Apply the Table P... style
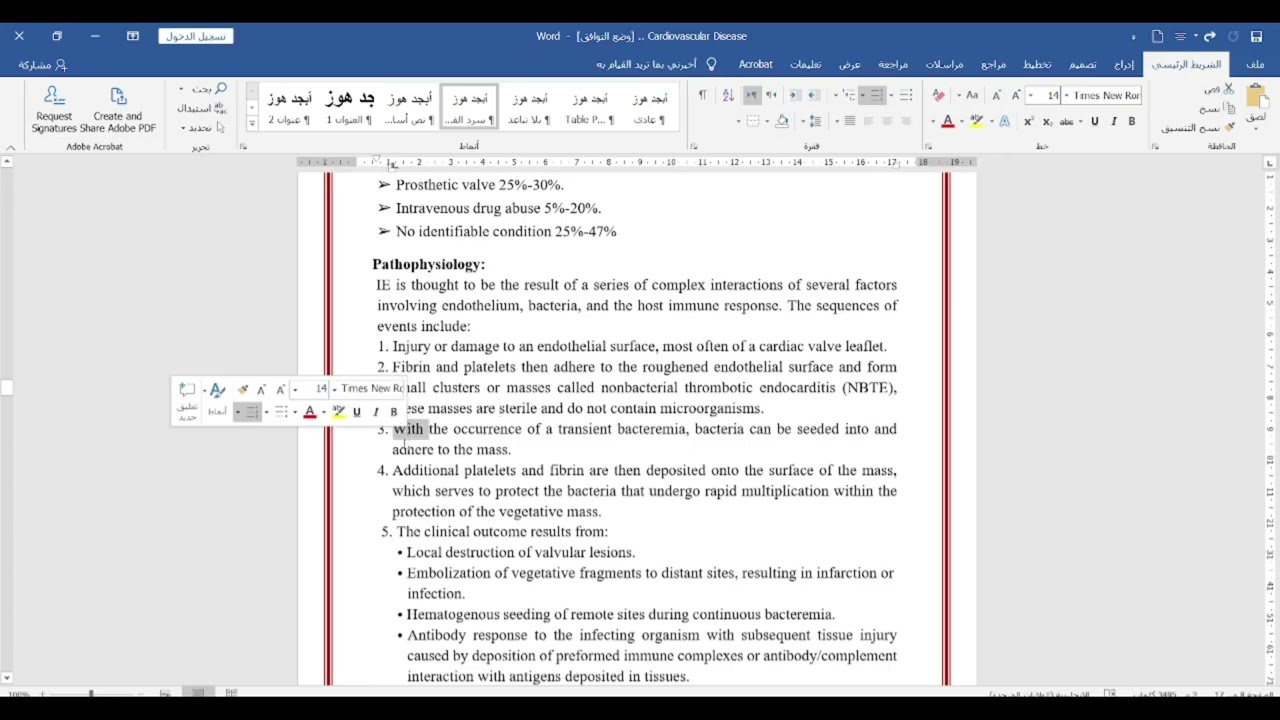The width and height of the screenshot is (1280, 720). [x=589, y=108]
